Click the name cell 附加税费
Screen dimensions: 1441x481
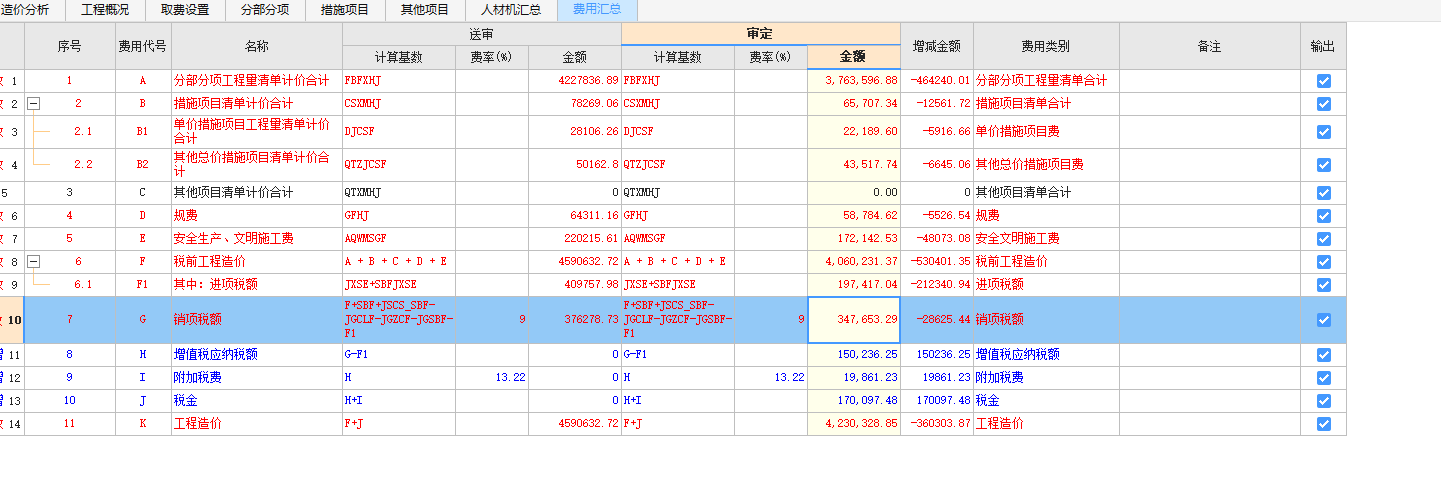pos(257,378)
